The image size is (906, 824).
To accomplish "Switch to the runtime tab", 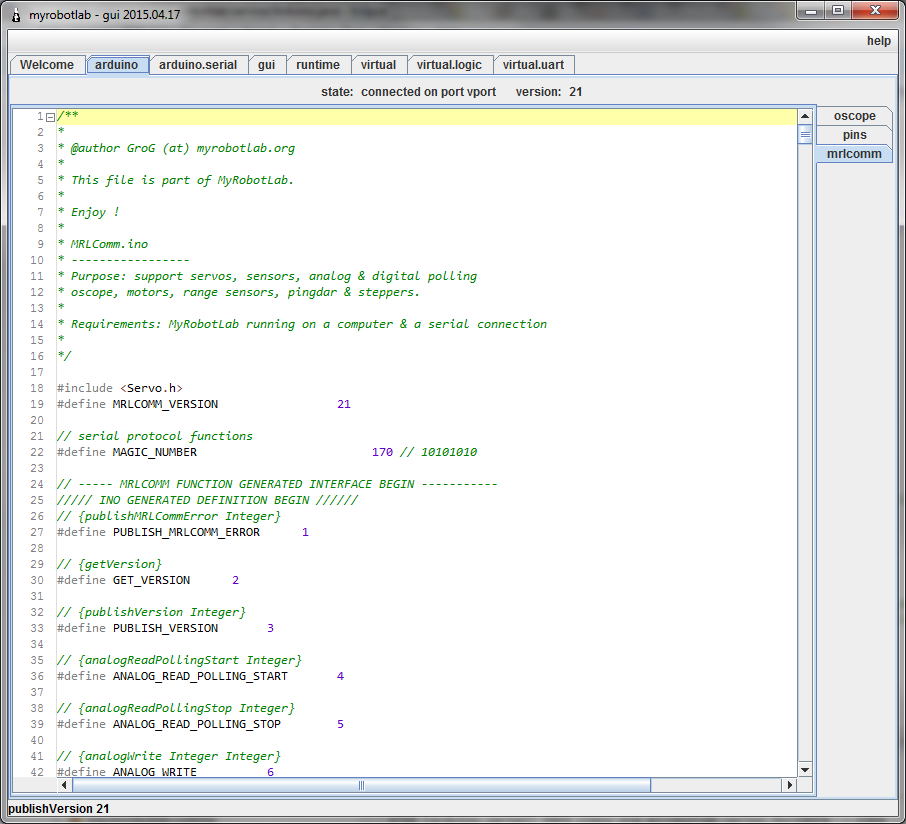I will (x=318, y=65).
